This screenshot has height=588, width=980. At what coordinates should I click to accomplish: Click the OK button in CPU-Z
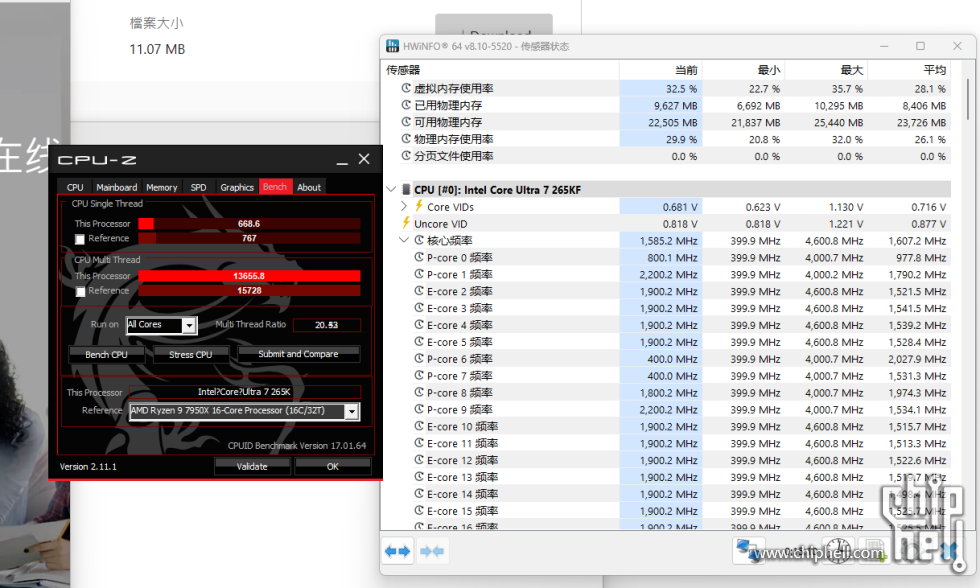tap(332, 466)
